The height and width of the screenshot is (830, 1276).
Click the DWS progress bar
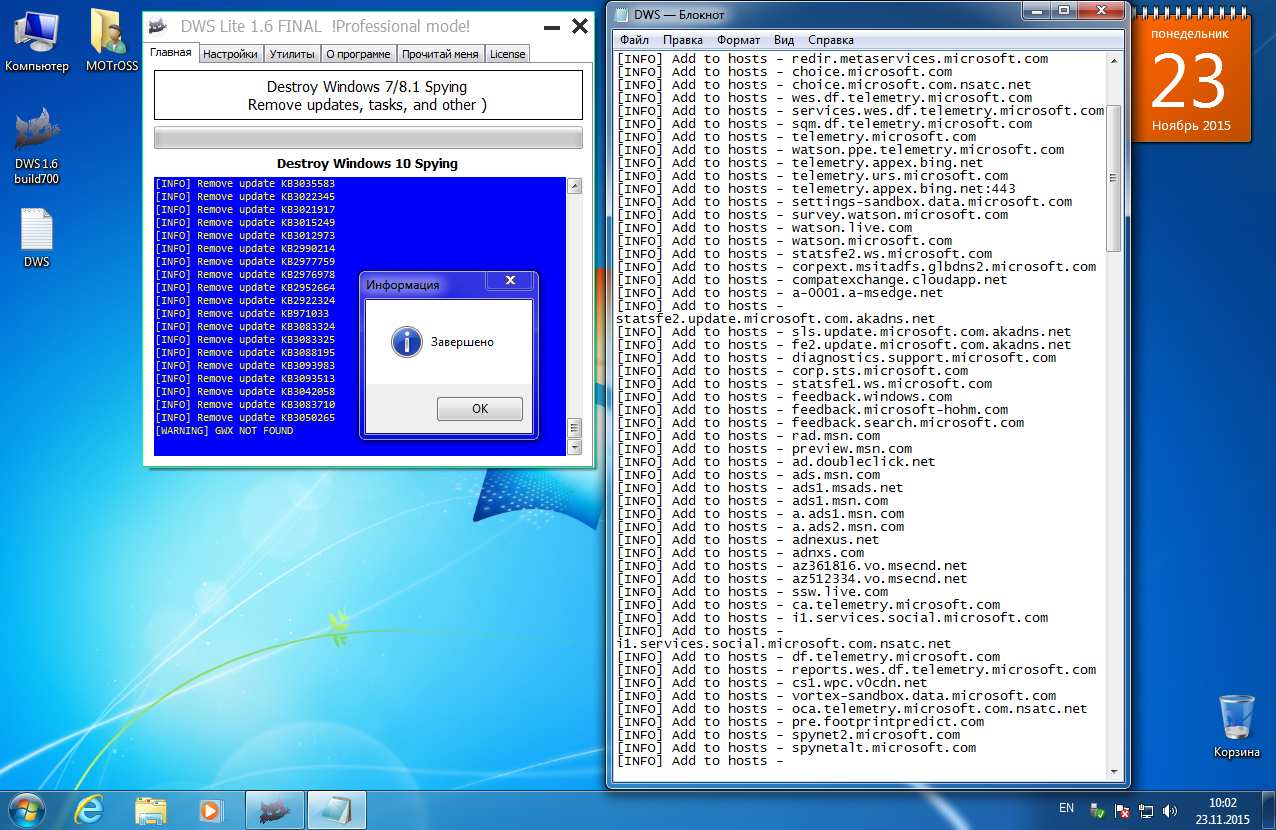pos(368,138)
